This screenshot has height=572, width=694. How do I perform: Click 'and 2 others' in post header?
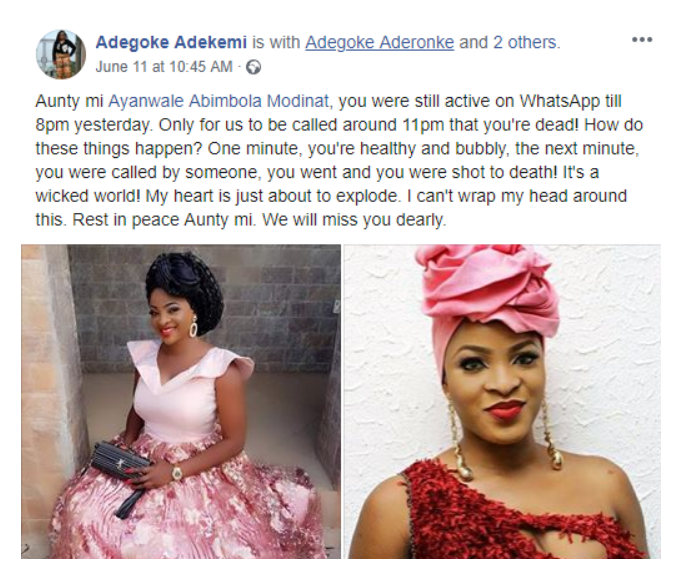point(509,43)
